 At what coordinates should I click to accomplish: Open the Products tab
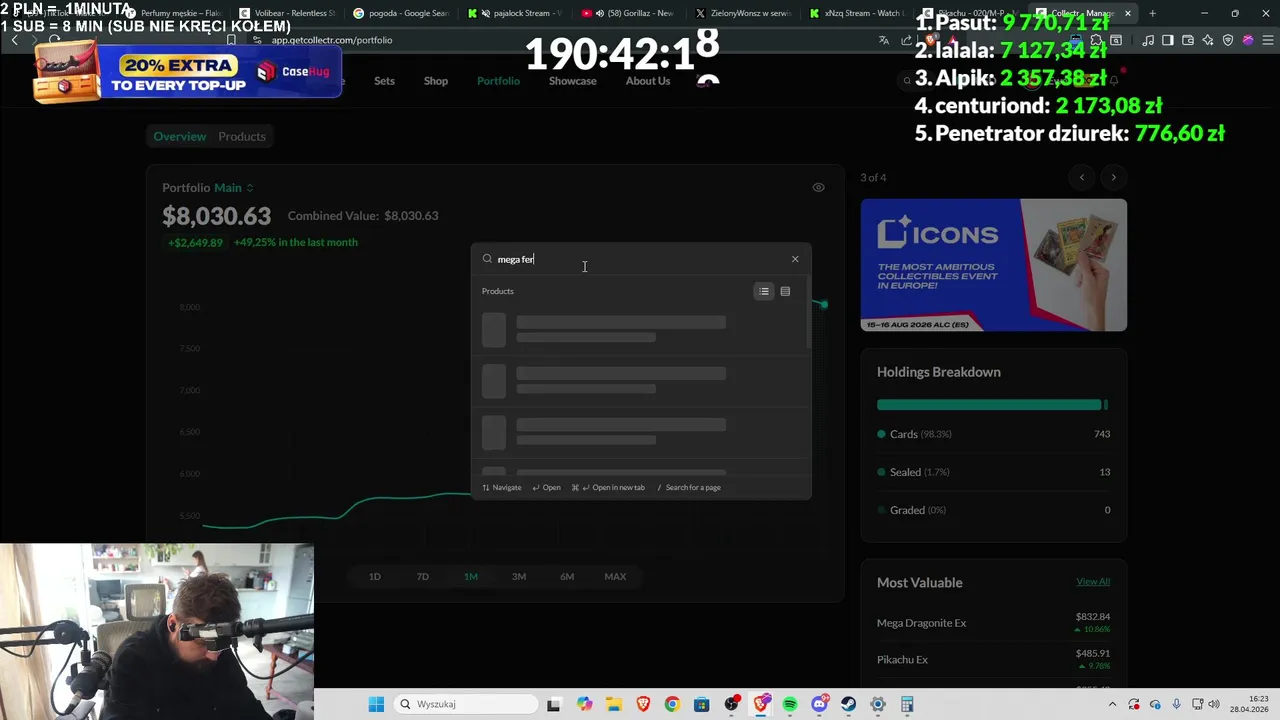coord(242,136)
